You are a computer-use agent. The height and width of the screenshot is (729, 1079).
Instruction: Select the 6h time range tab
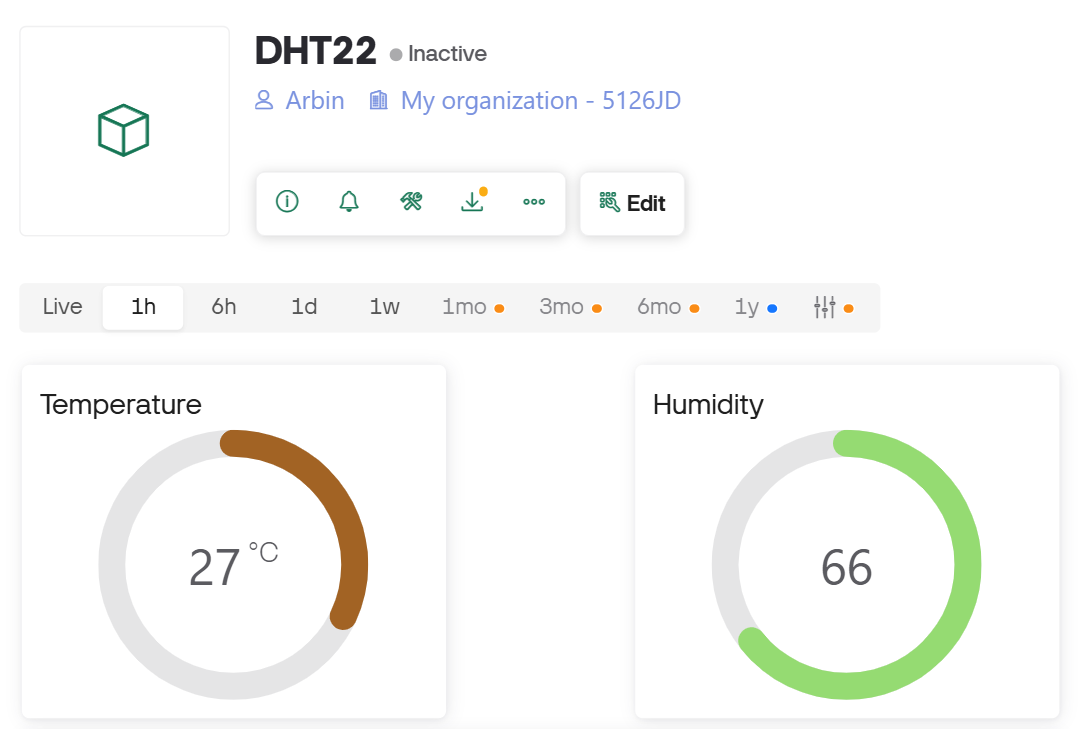(223, 307)
